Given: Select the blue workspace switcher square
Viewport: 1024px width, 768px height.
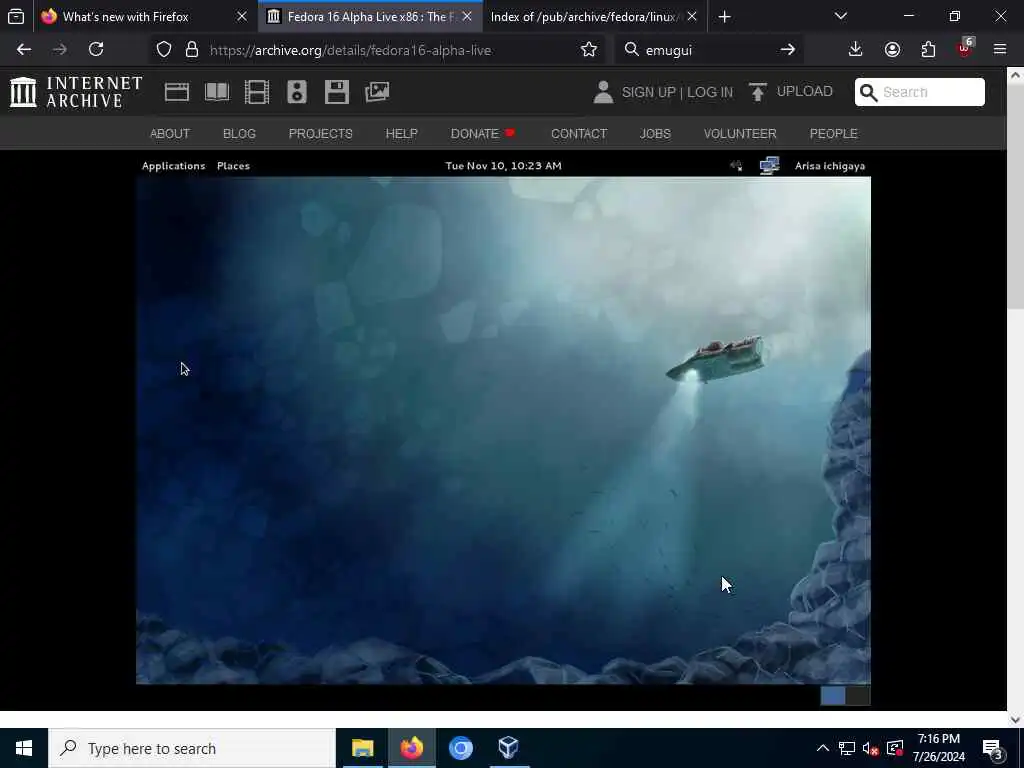Looking at the screenshot, I should pyautogui.click(x=833, y=696).
